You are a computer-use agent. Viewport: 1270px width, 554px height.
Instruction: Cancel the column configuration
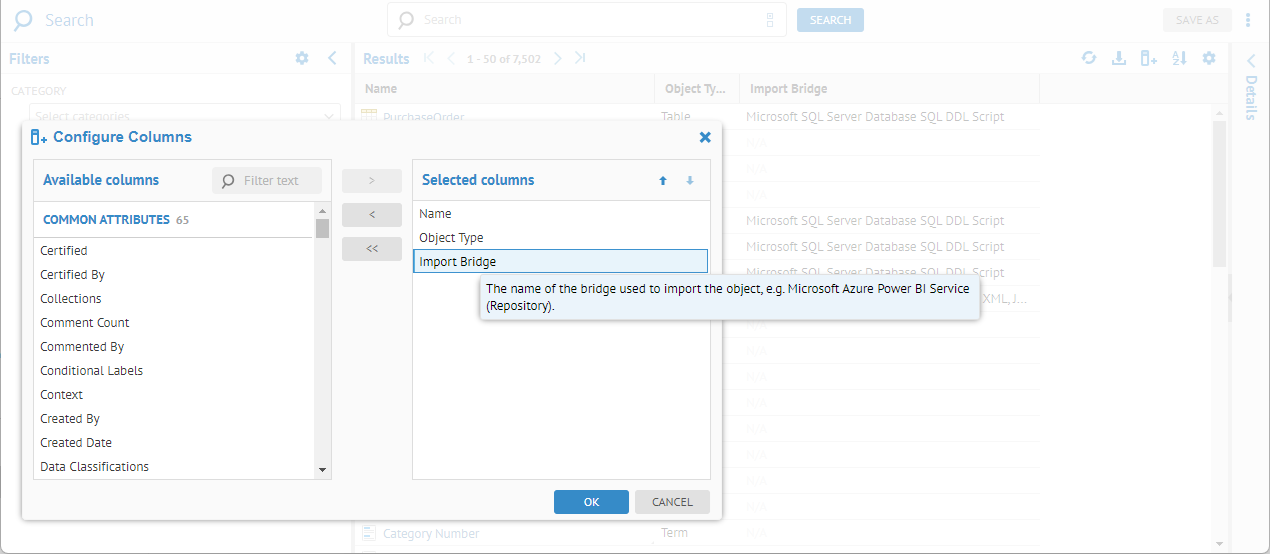[x=672, y=502]
